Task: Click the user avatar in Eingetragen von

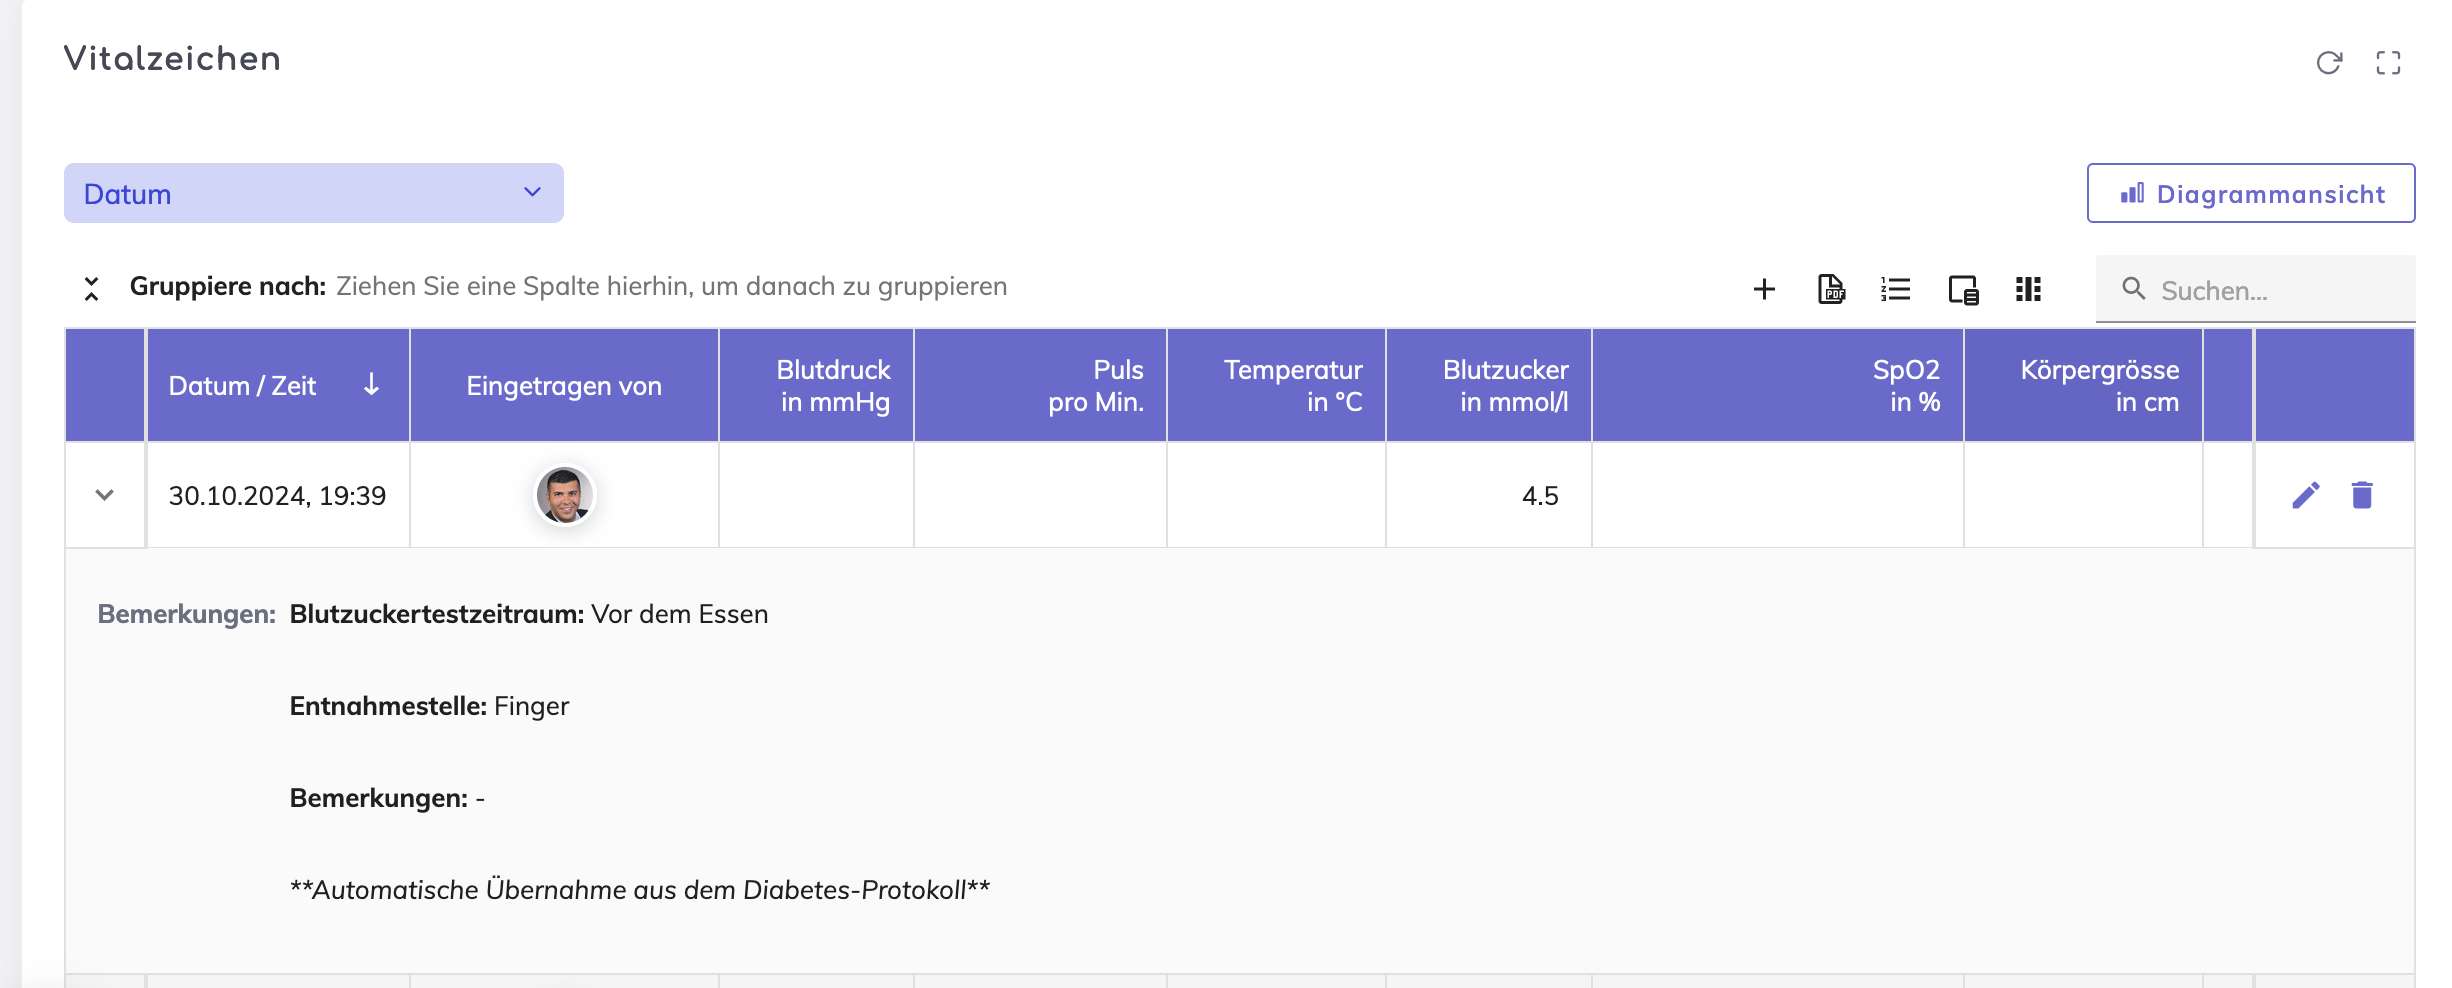Action: (x=564, y=496)
